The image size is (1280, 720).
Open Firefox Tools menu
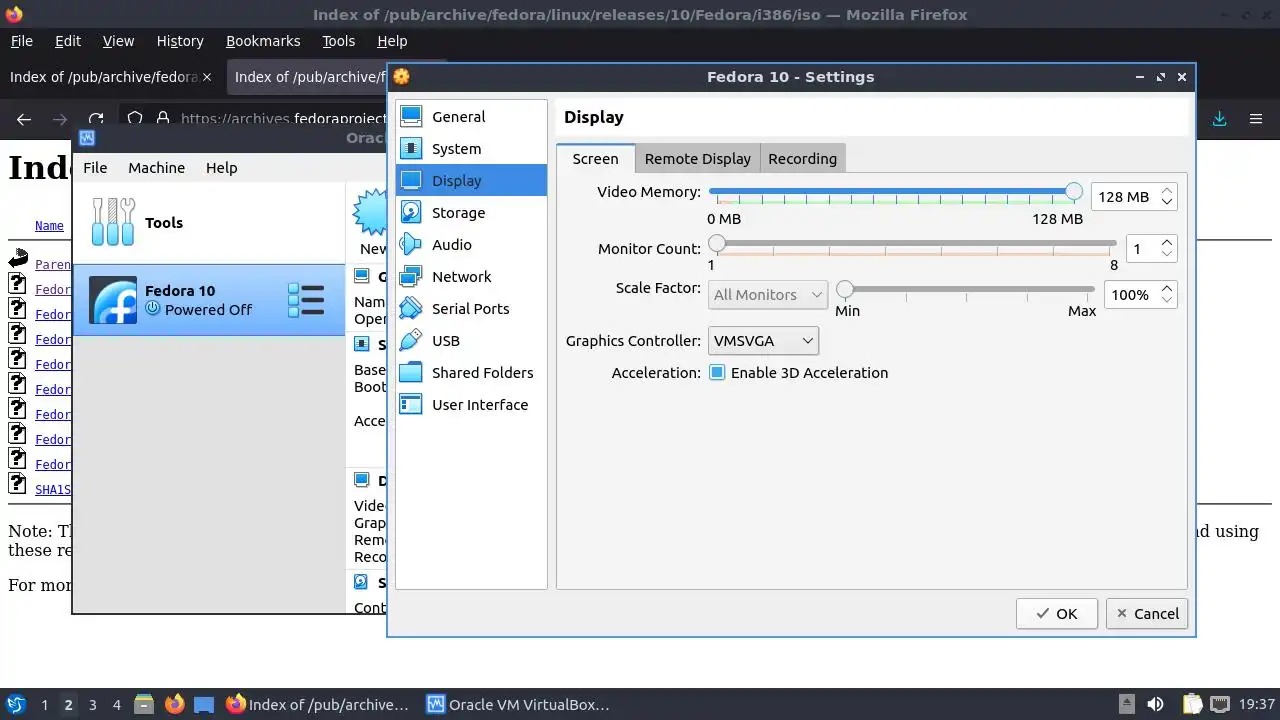tap(338, 41)
